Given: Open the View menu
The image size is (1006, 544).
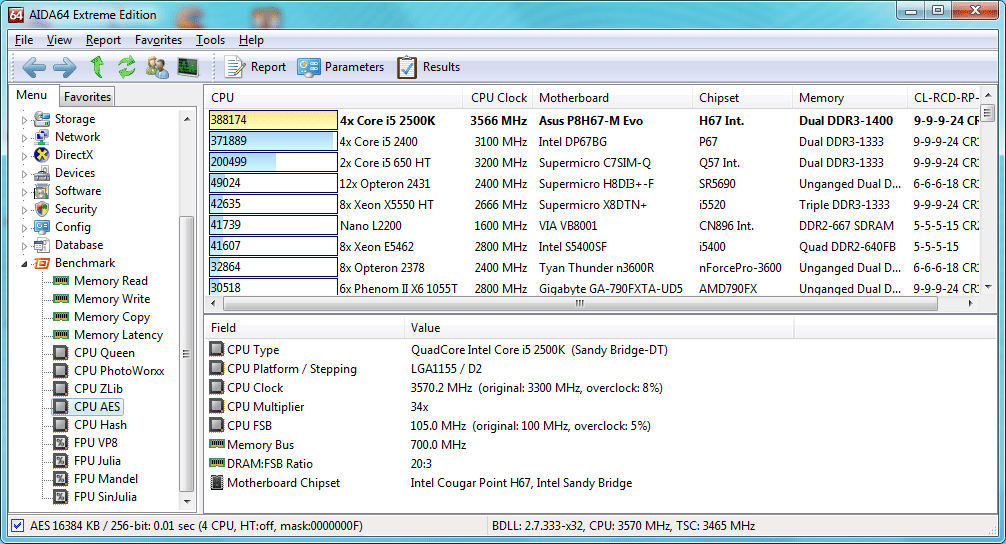Looking at the screenshot, I should click(59, 40).
